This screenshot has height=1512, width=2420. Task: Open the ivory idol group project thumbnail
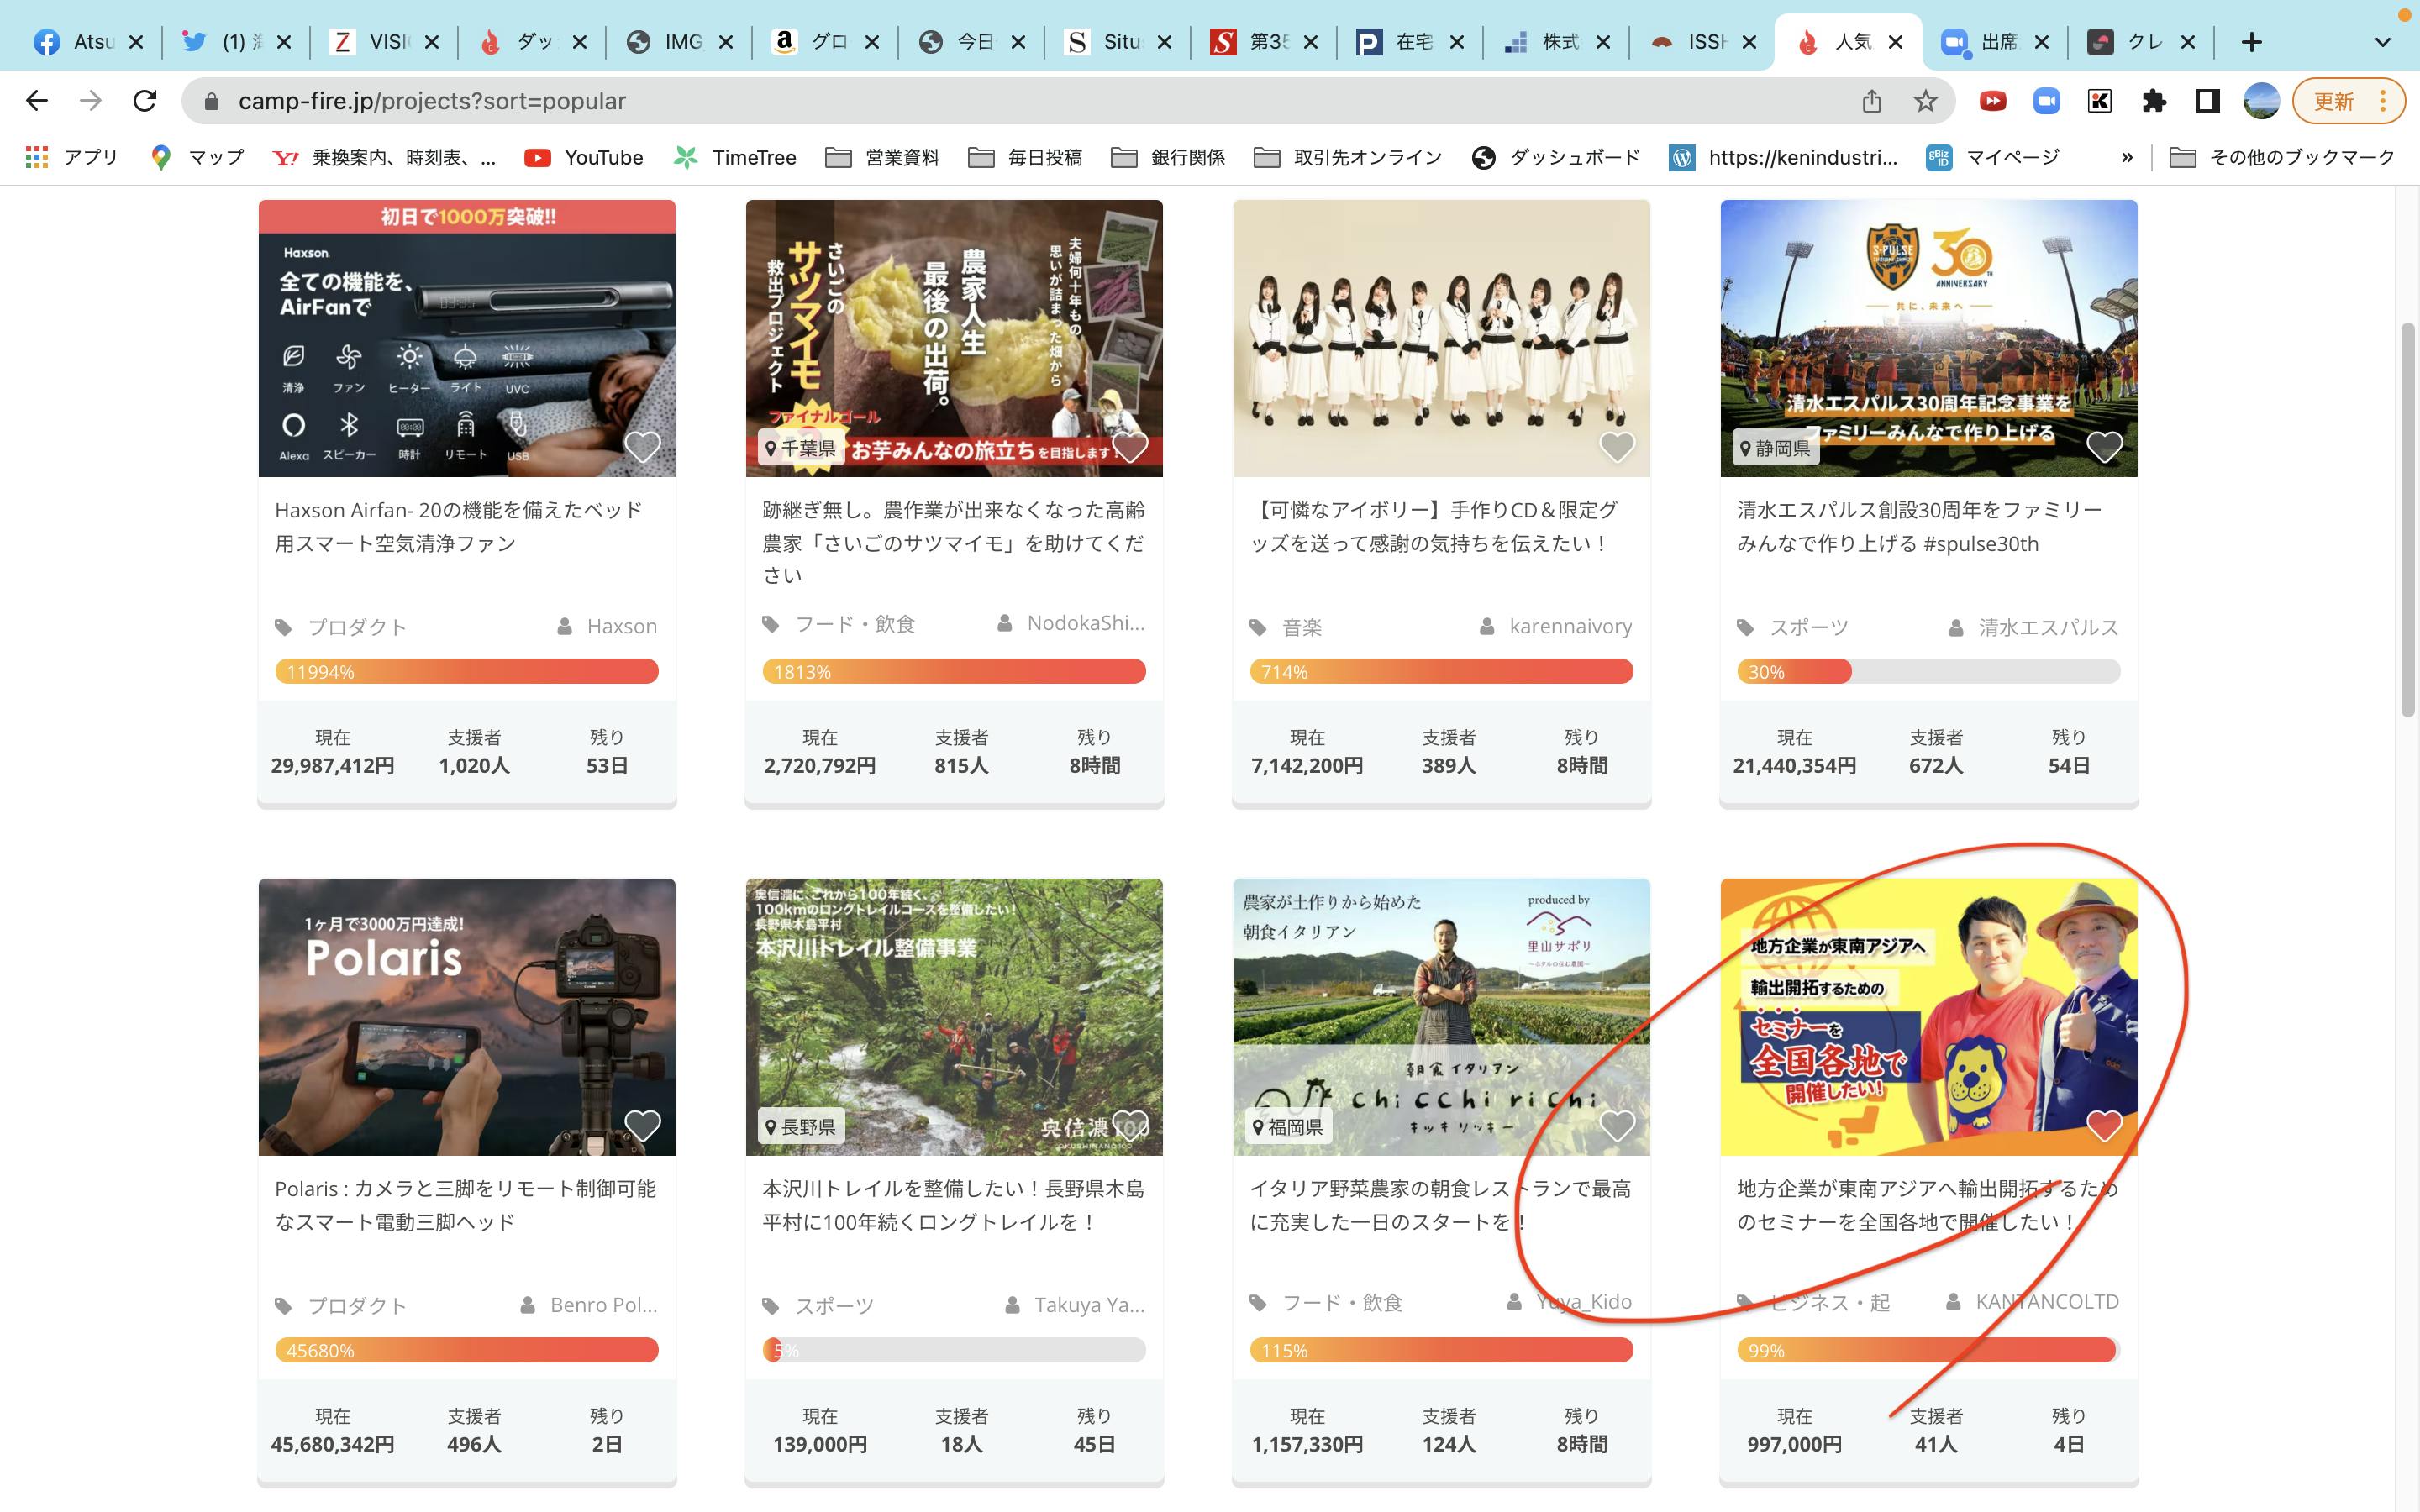tap(1441, 338)
